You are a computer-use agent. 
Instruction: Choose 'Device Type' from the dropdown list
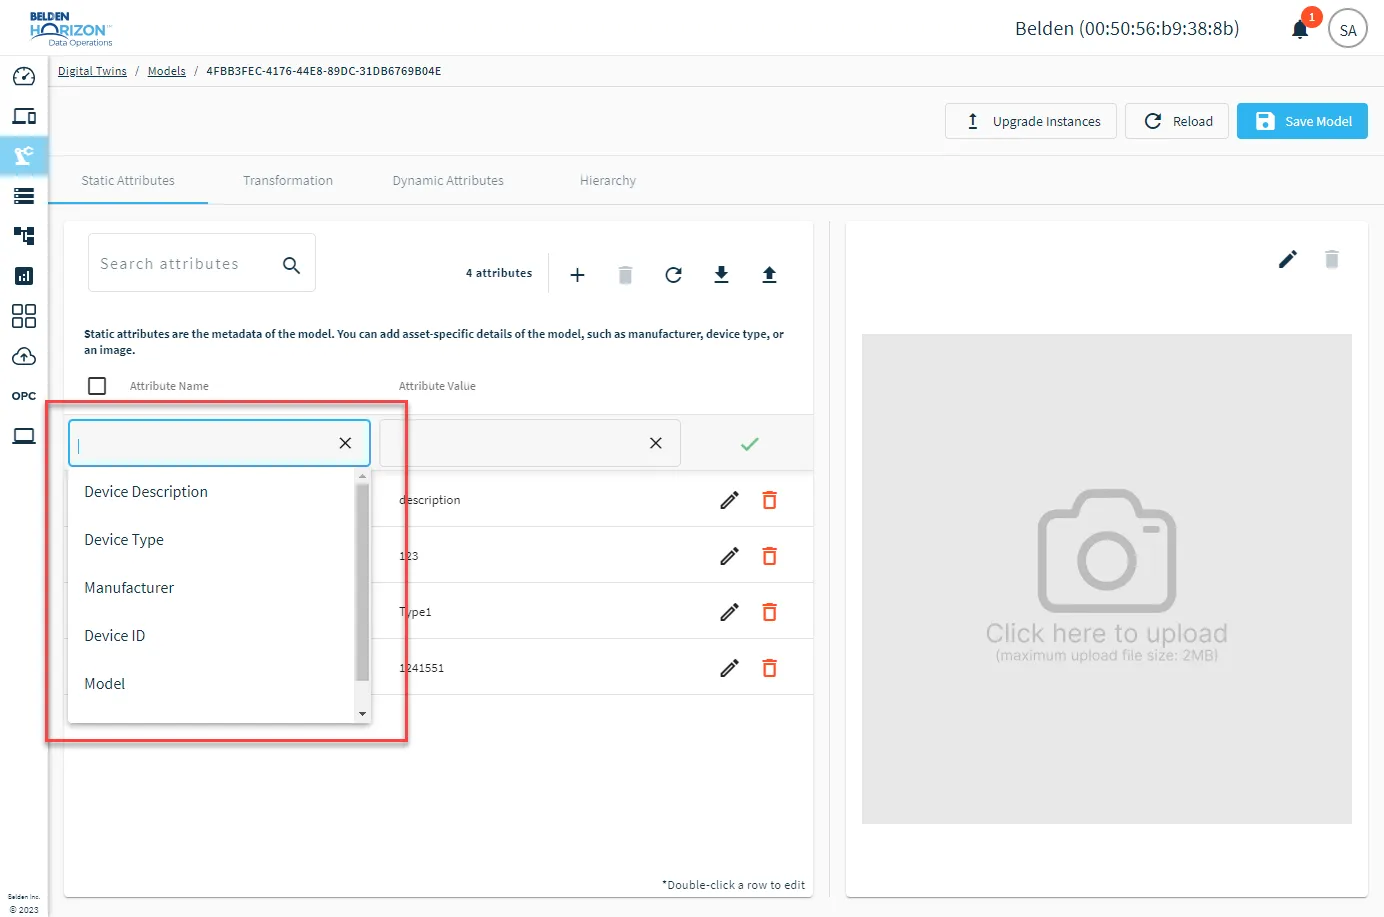pos(212,540)
